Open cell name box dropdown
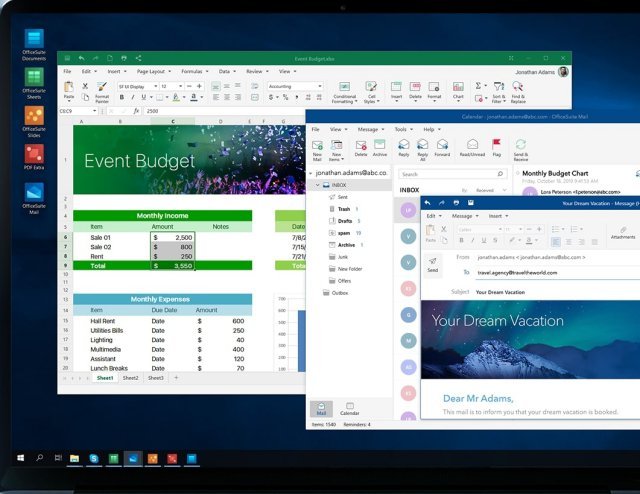 tap(95, 111)
